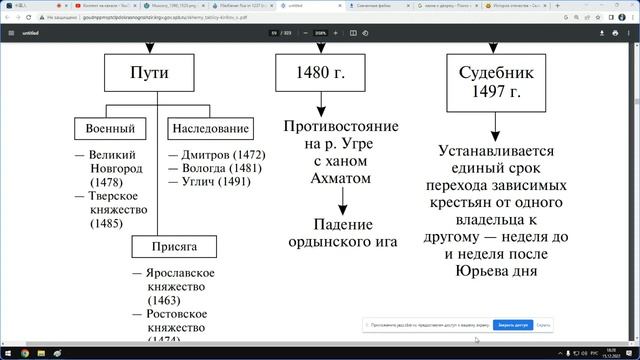This screenshot has height=360, width=640.
Task: Click the 'Судебник 1497 г.' box
Action: (x=496, y=82)
